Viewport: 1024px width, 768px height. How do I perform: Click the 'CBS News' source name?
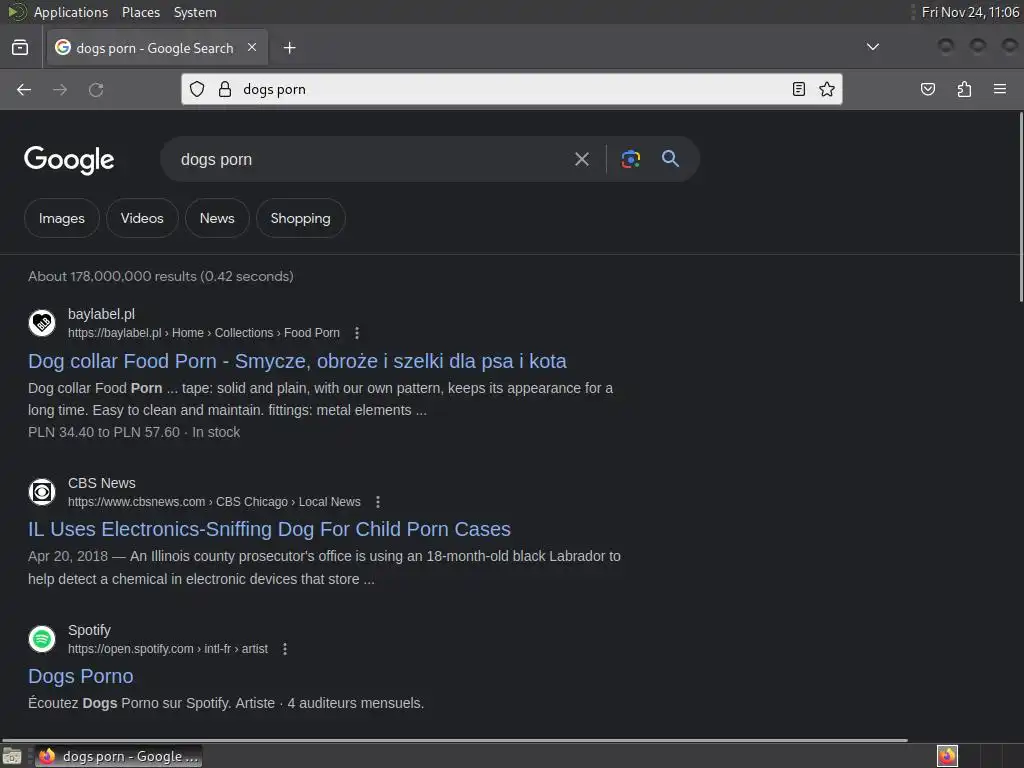point(102,483)
